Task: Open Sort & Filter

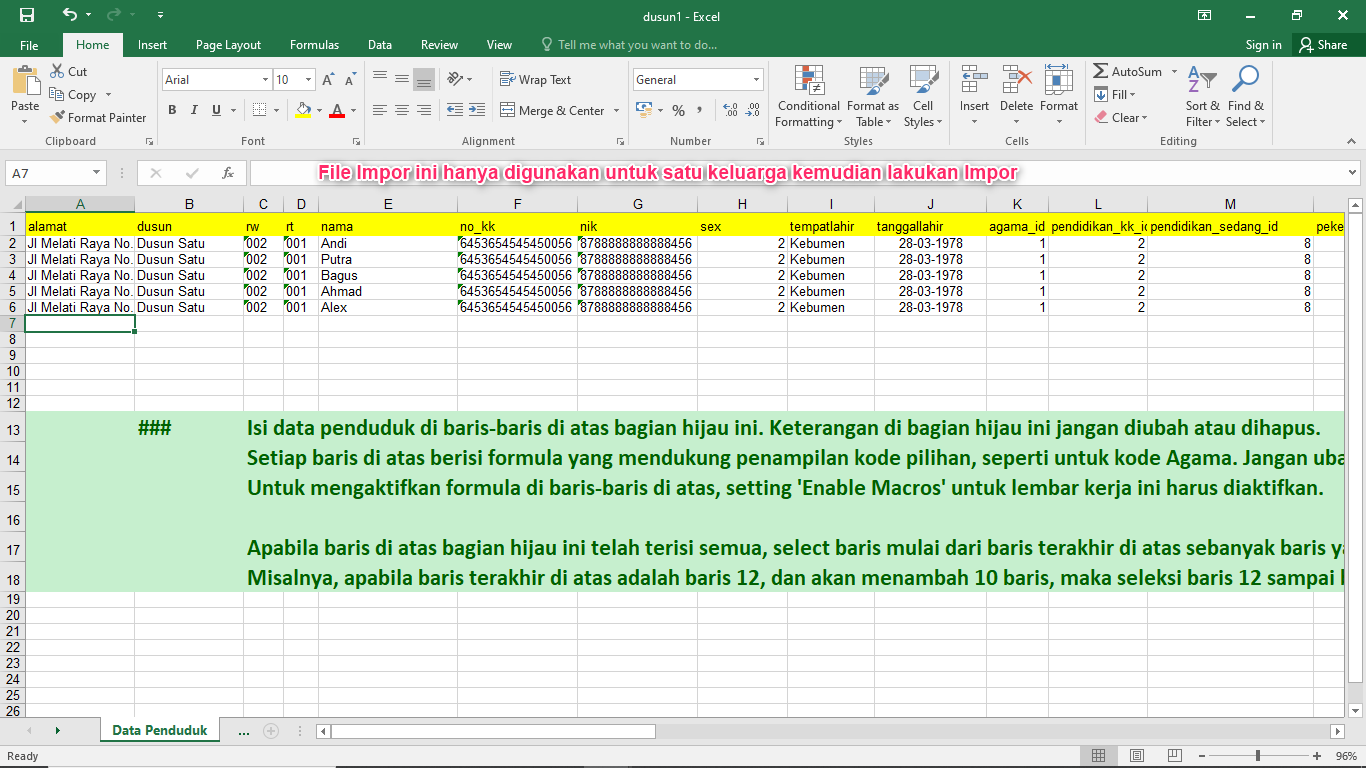Action: point(1203,97)
